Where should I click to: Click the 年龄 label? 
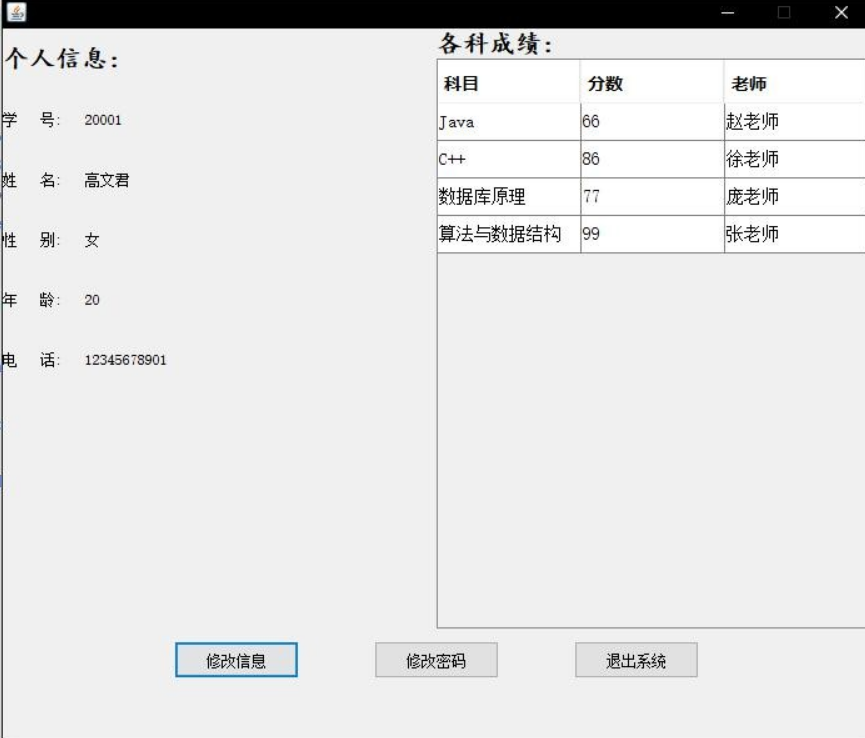pyautogui.click(x=31, y=300)
